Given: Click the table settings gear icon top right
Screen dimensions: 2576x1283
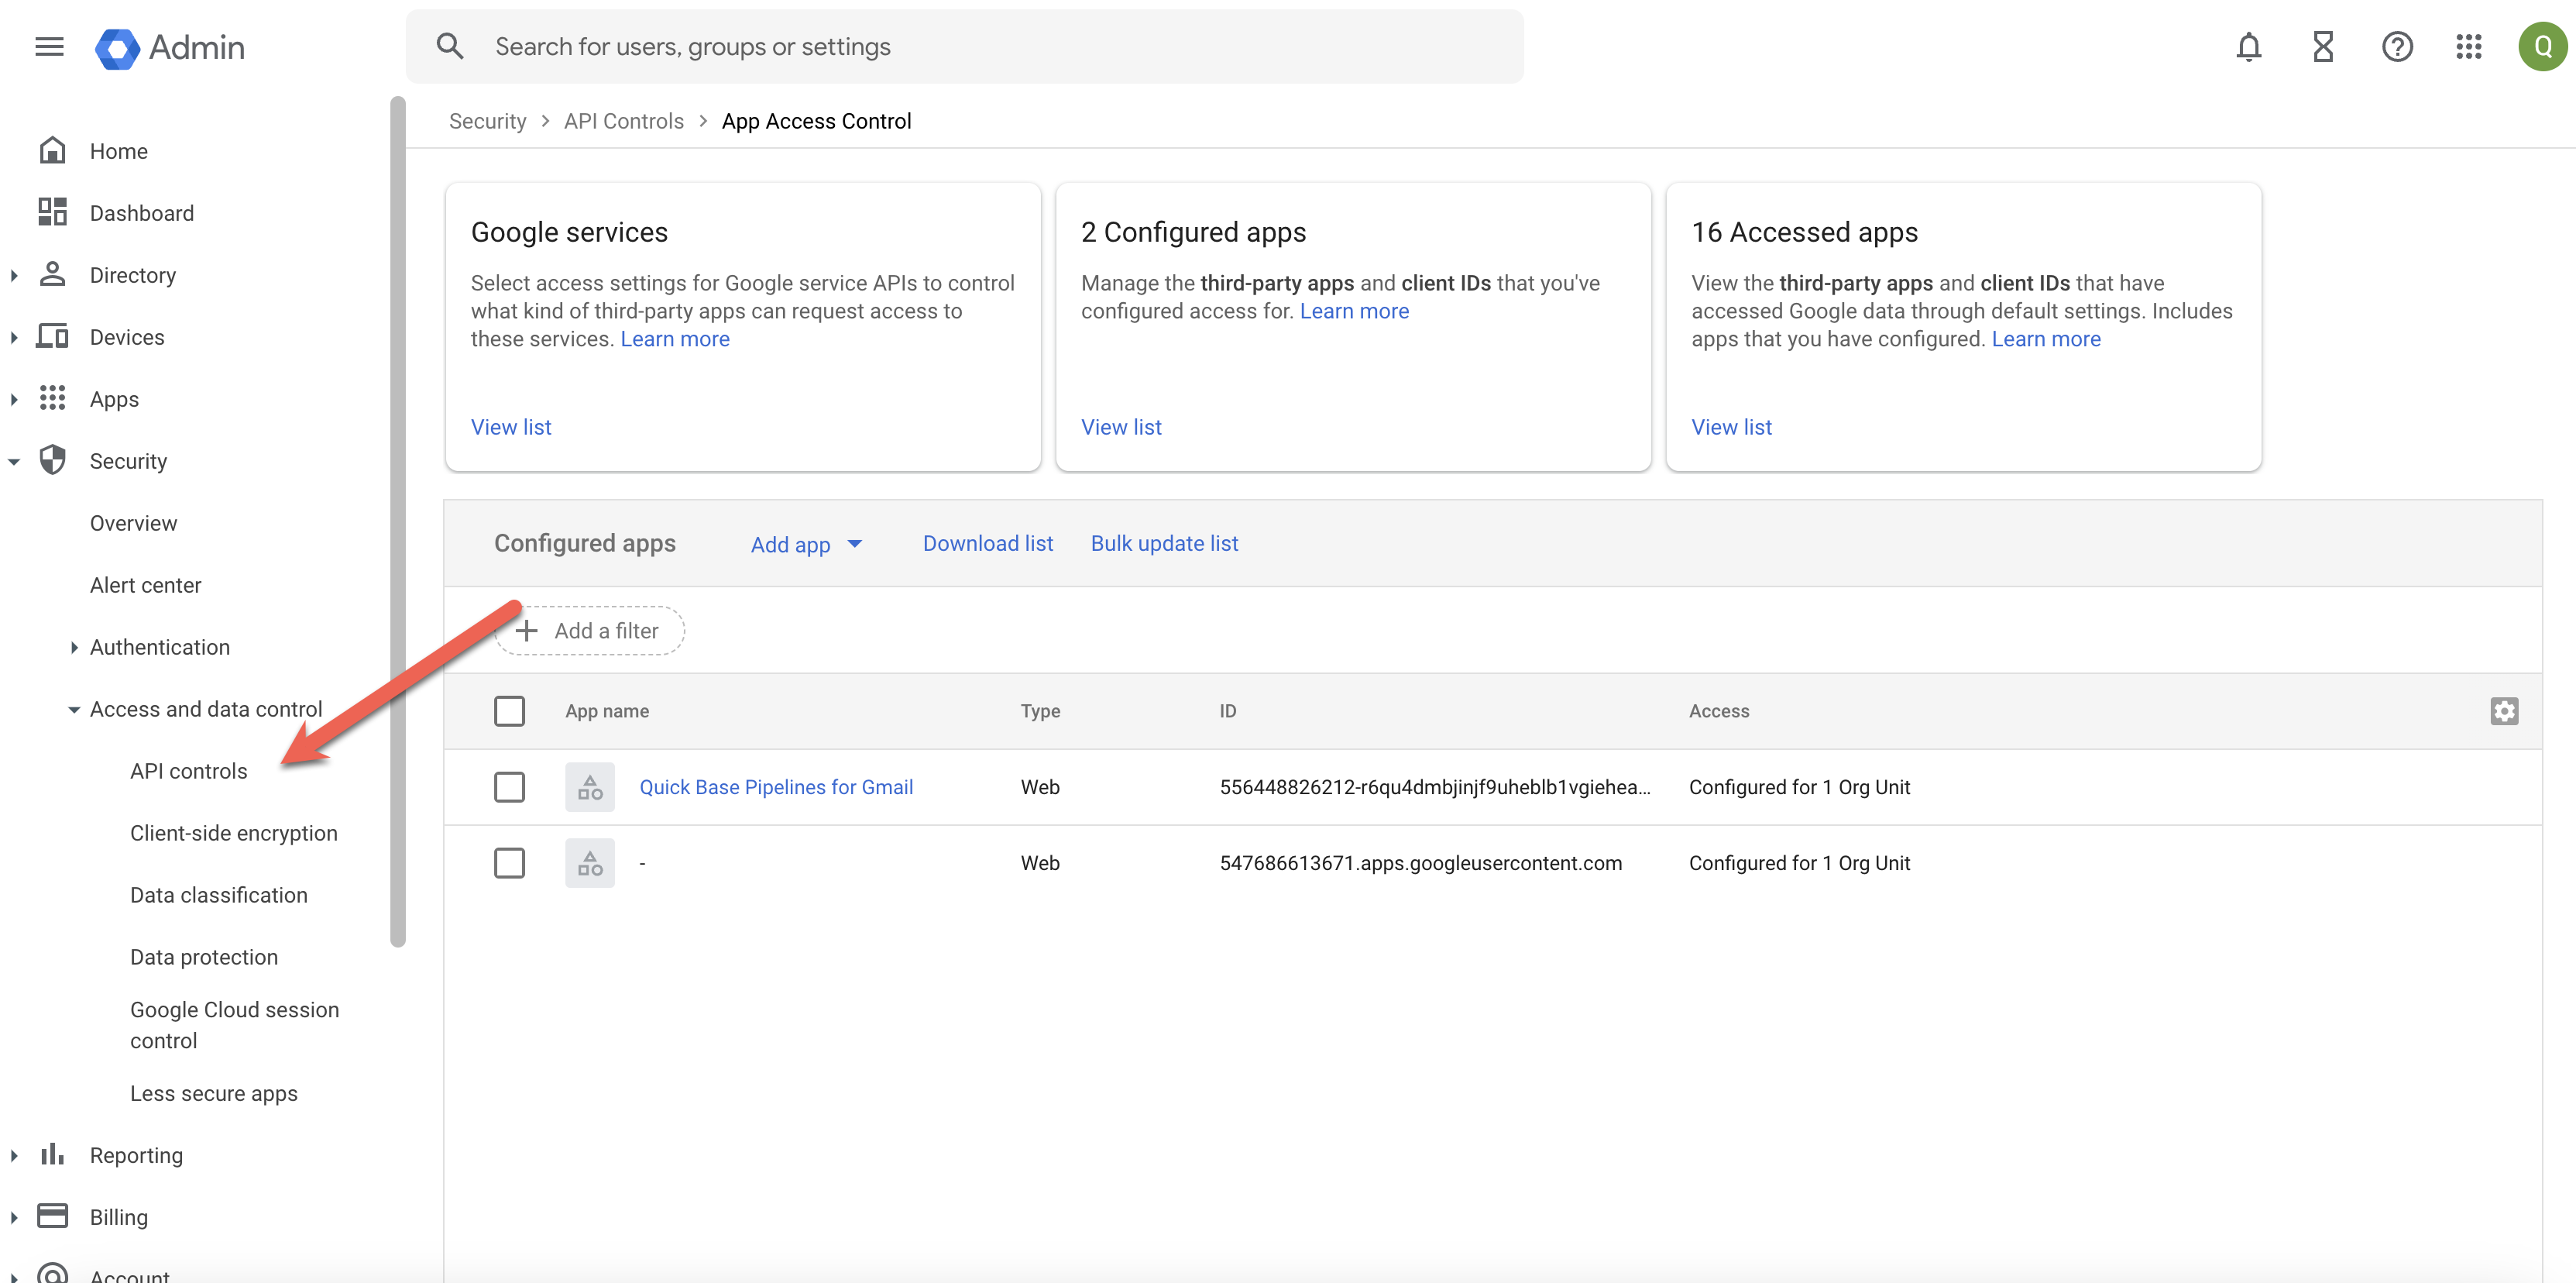Looking at the screenshot, I should [2504, 711].
